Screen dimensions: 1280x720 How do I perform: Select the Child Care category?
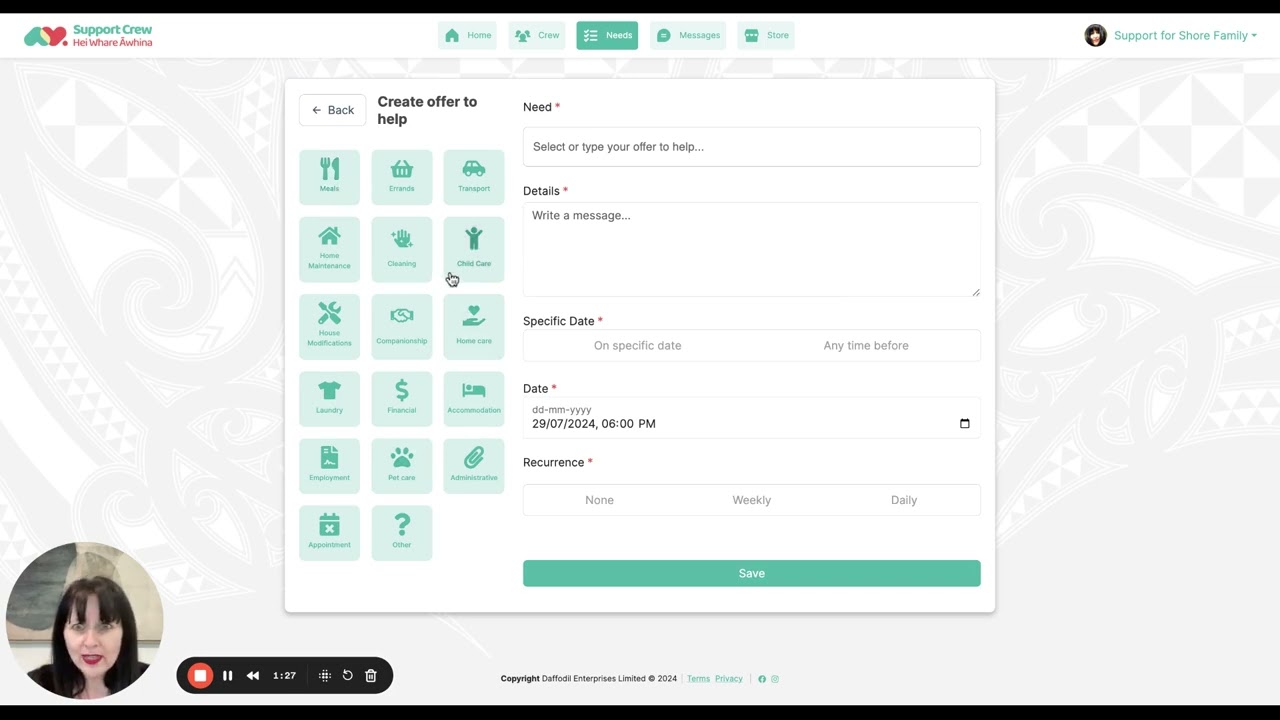tap(474, 249)
